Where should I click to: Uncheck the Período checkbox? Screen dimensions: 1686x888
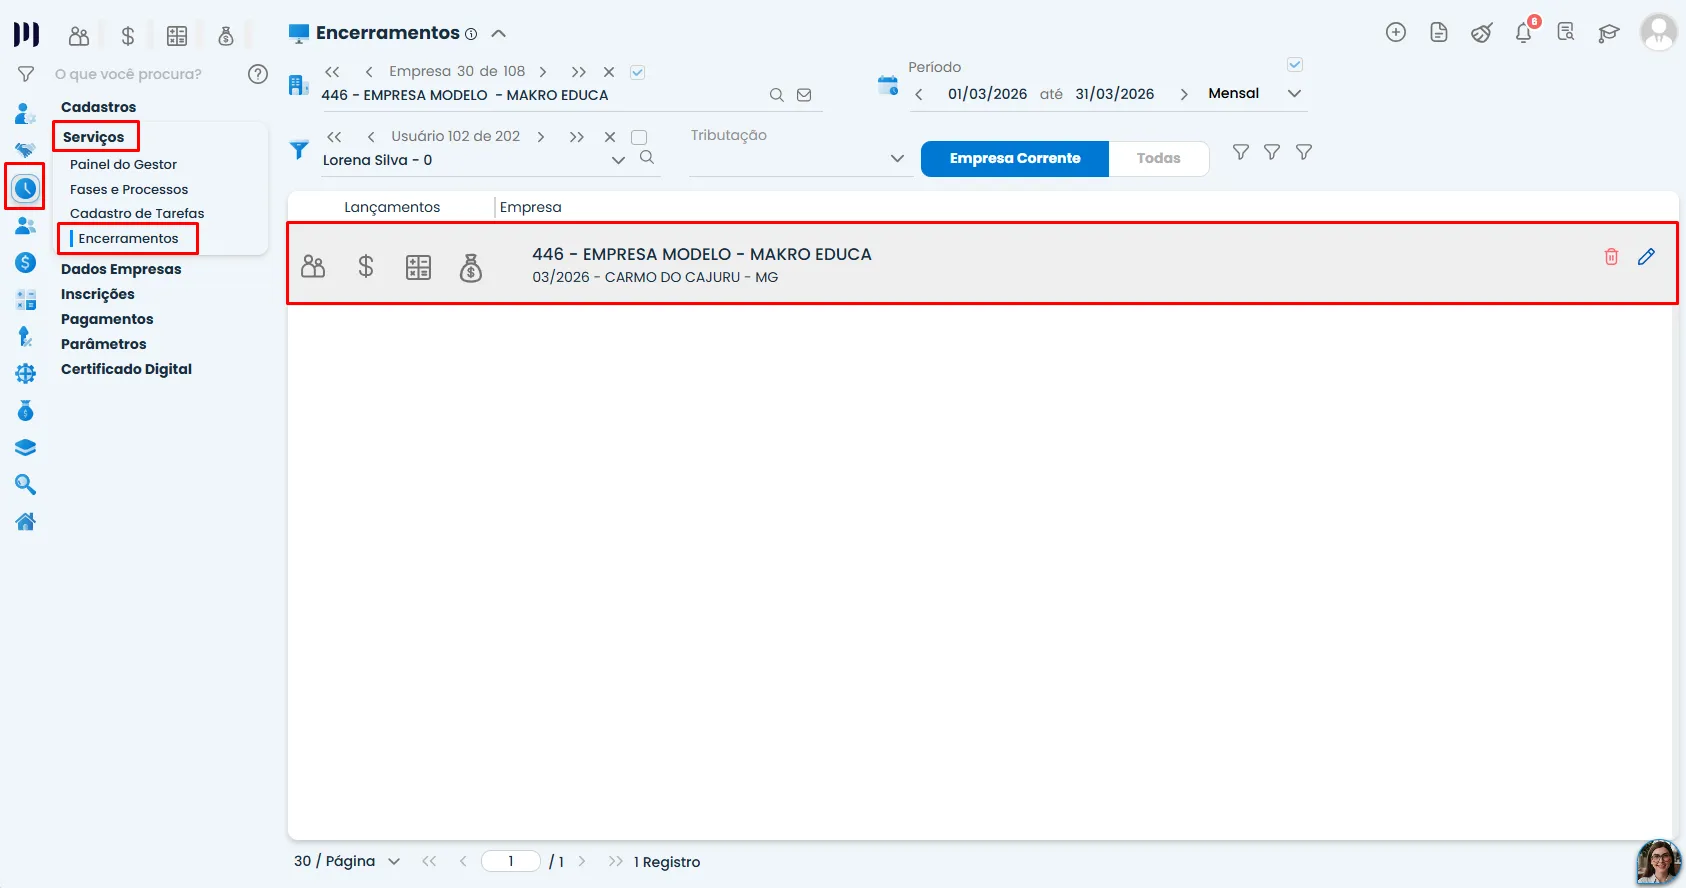pos(1295,65)
